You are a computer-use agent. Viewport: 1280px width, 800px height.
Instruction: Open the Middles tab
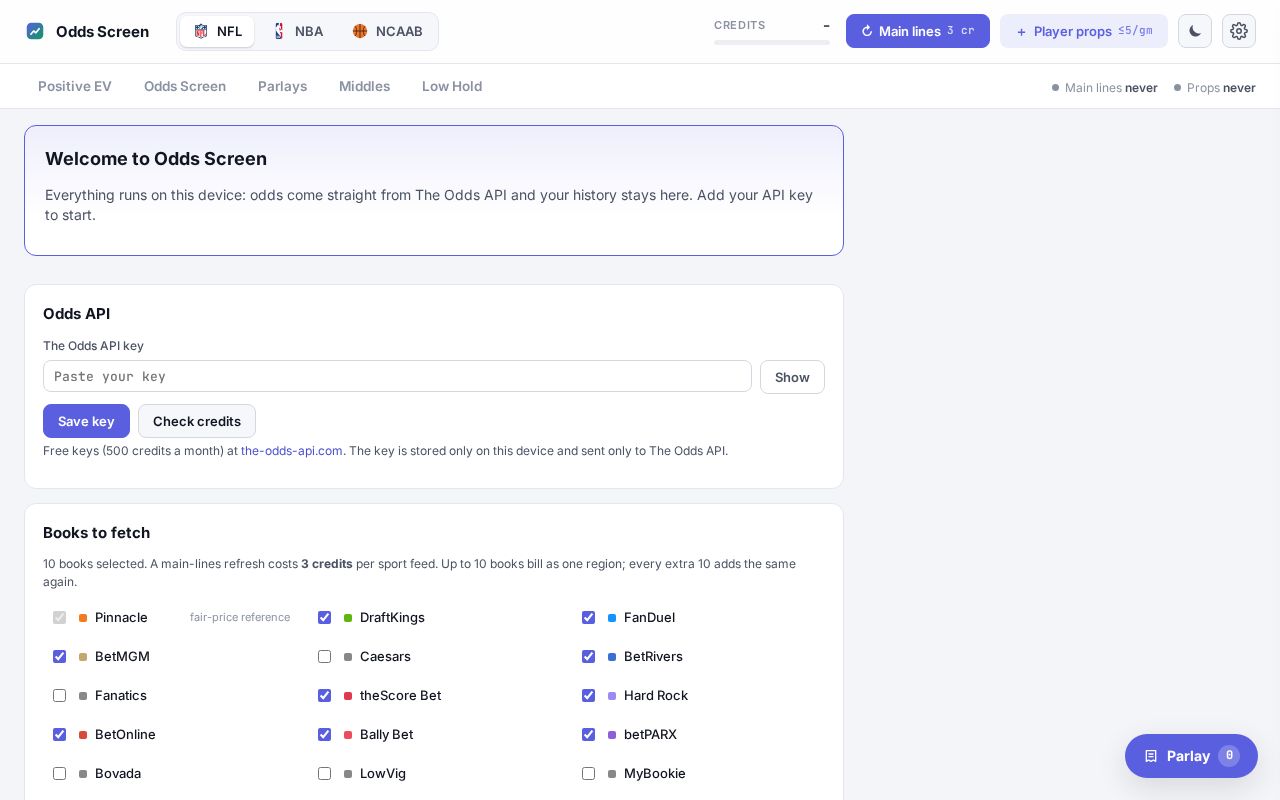point(364,86)
